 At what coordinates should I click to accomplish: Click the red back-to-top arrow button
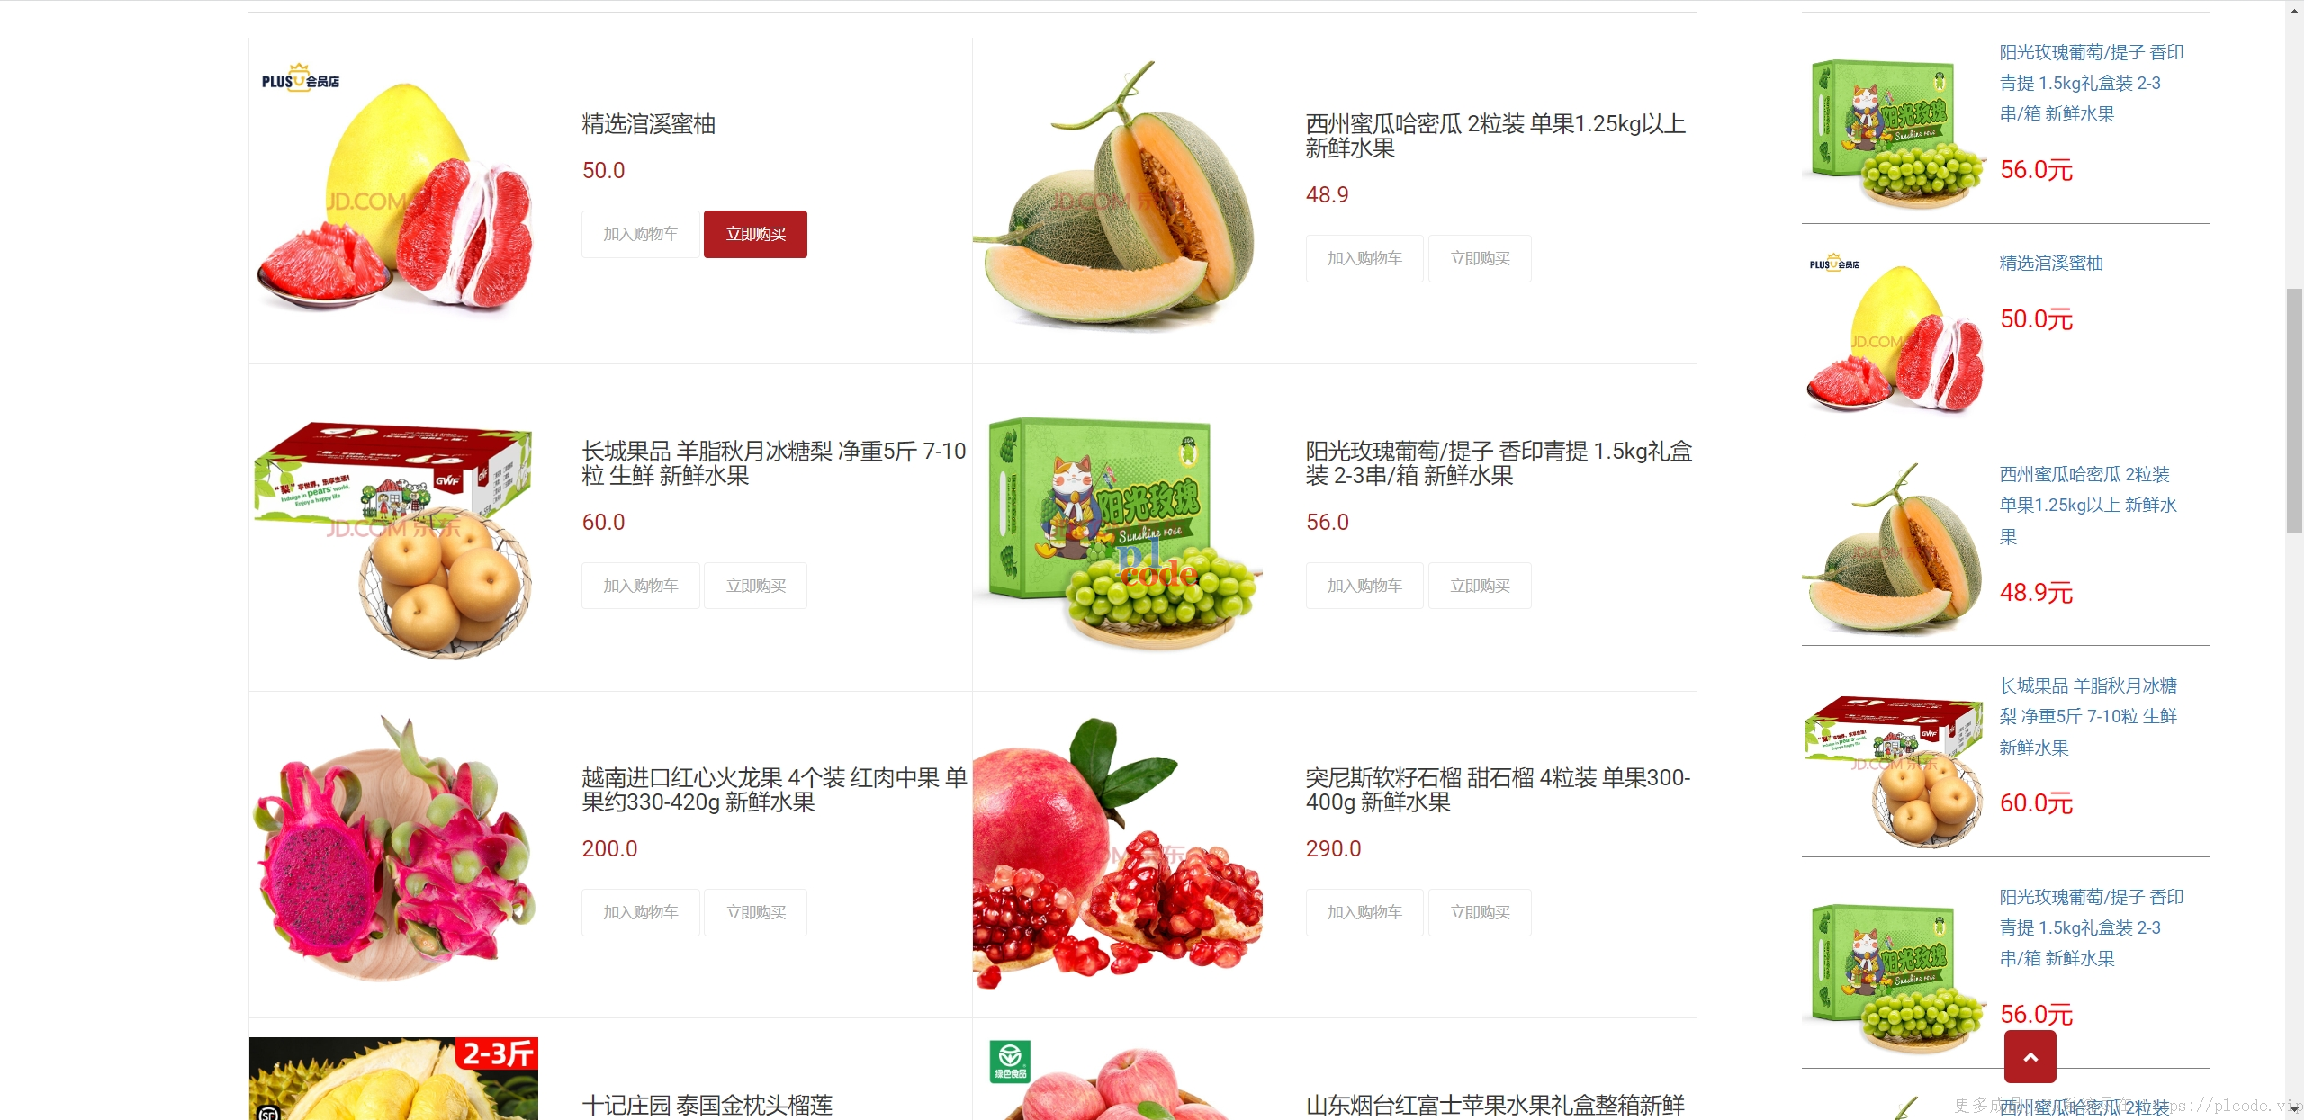click(2030, 1056)
